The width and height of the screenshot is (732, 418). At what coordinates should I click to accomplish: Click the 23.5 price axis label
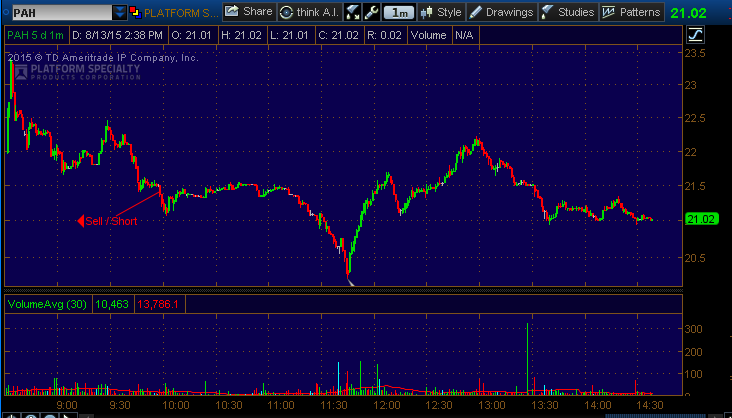click(x=697, y=53)
